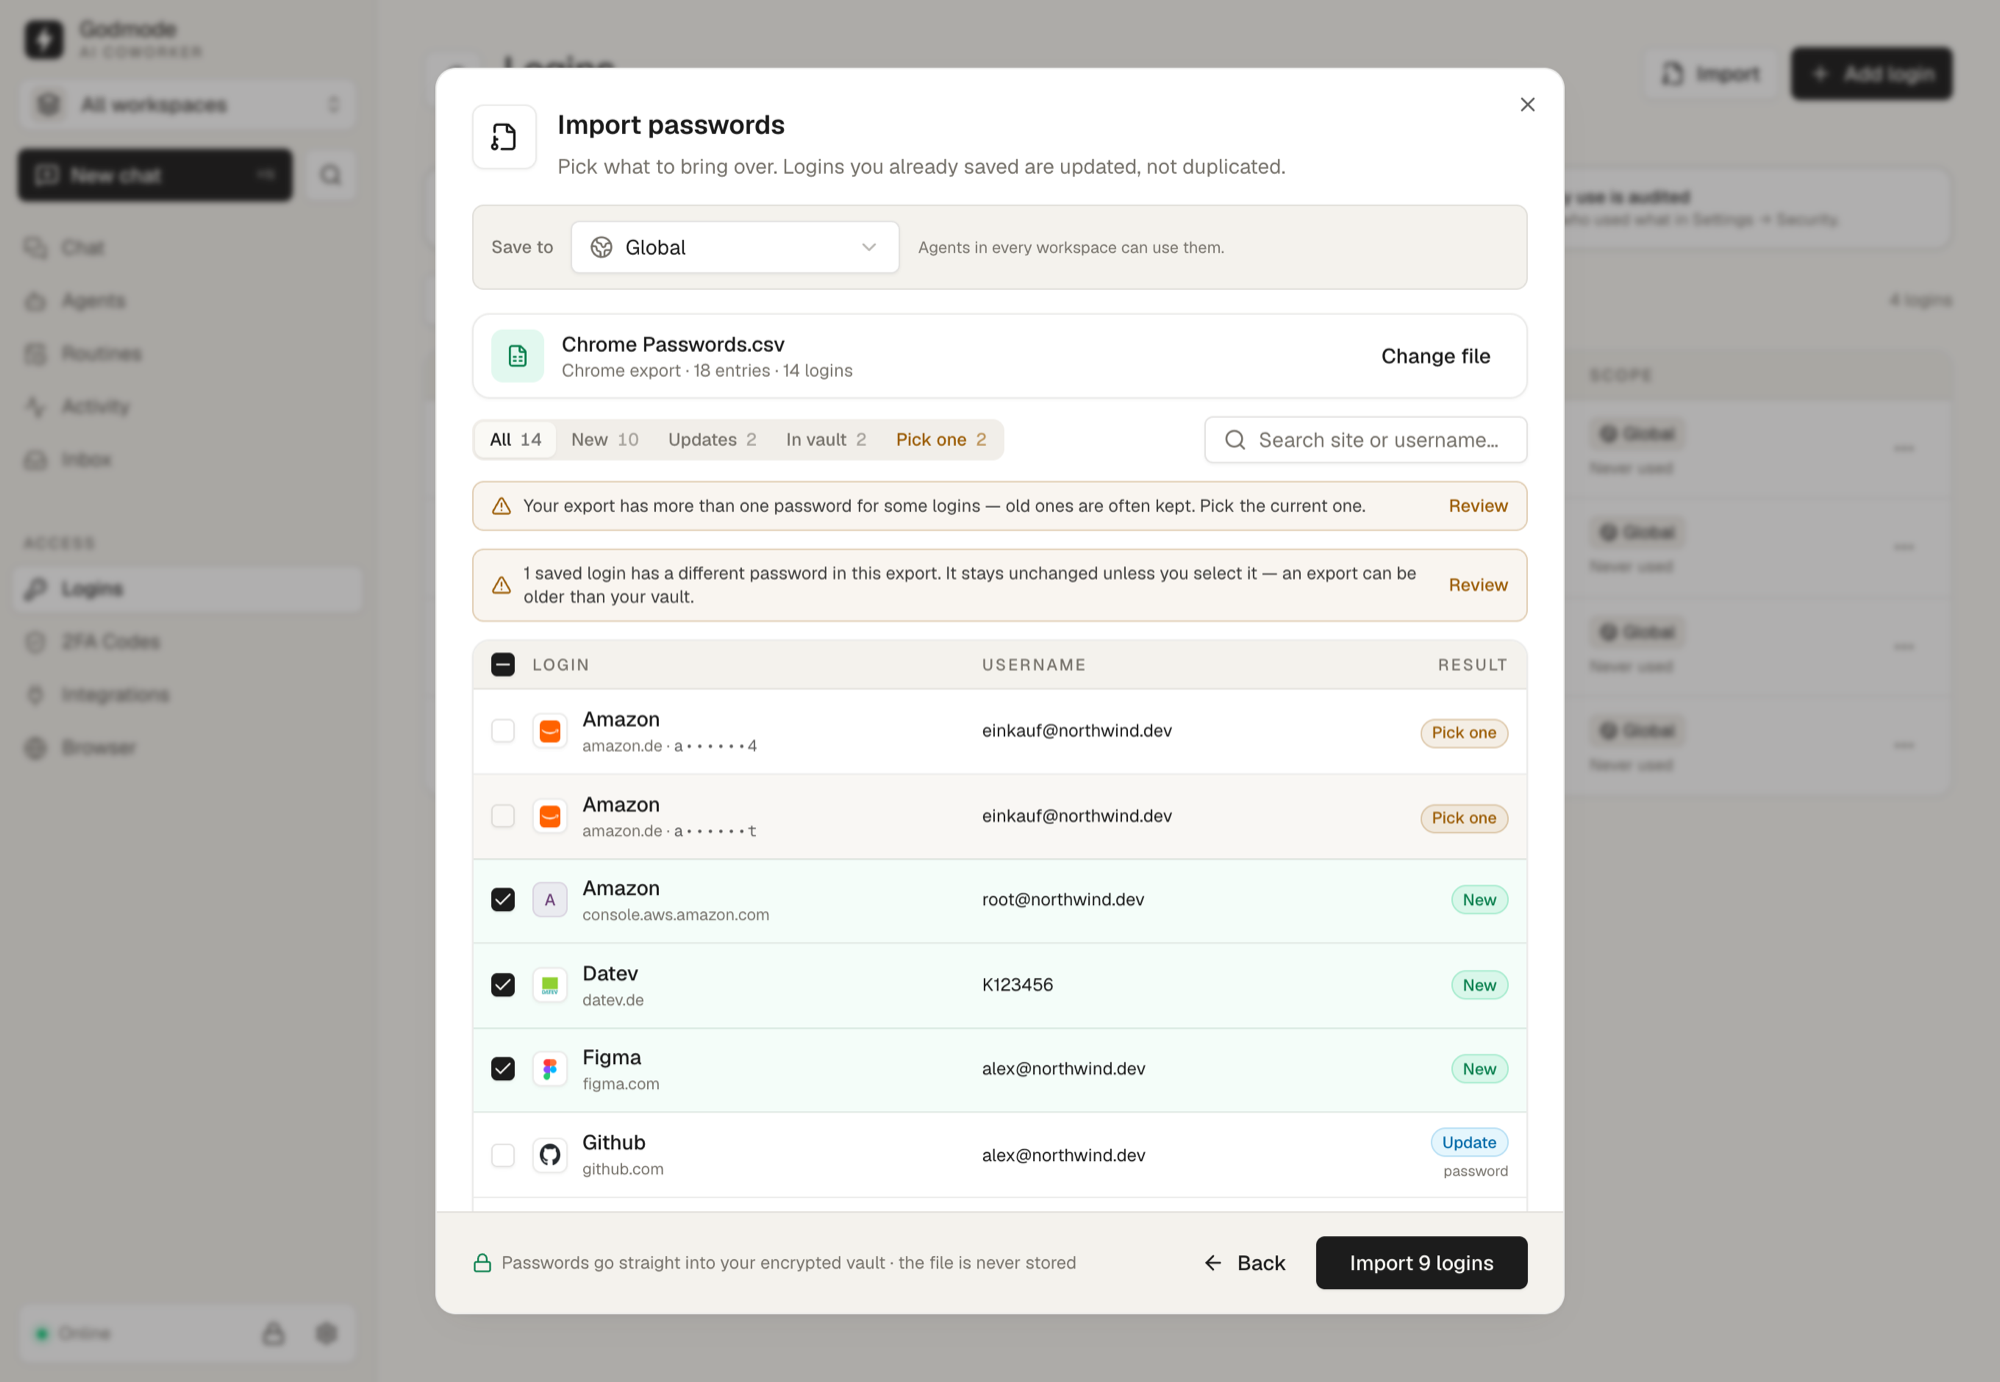Click Import 9 logins button
The image size is (2000, 1382).
pyautogui.click(x=1421, y=1263)
